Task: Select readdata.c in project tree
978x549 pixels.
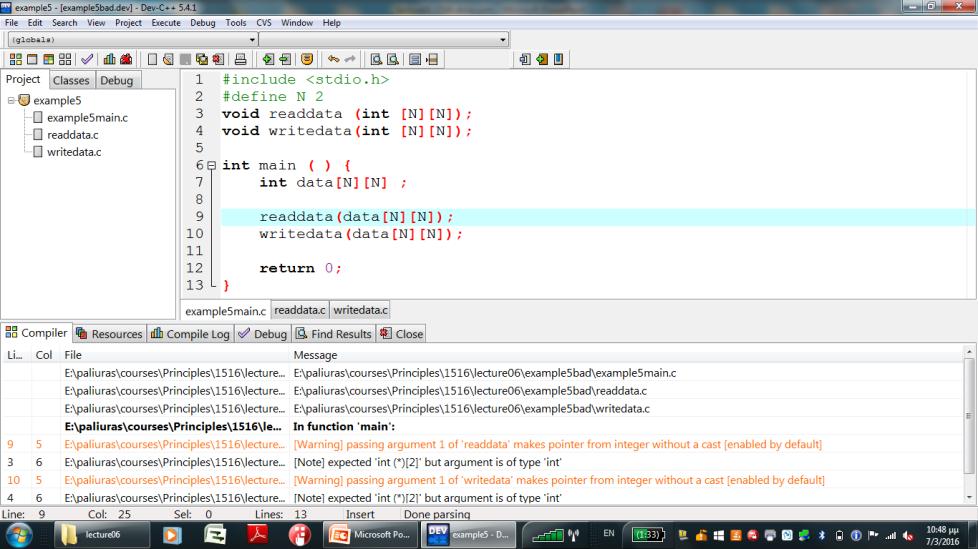Action: (x=72, y=135)
